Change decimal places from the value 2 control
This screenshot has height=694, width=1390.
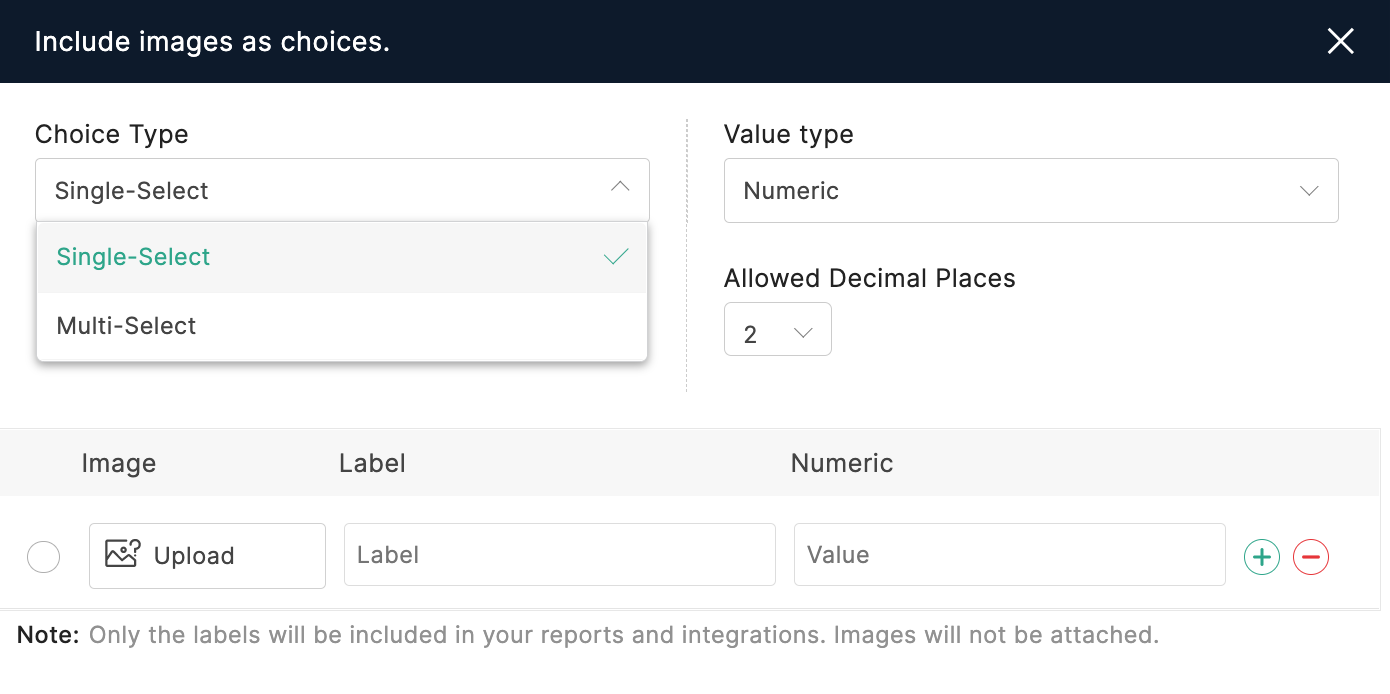click(x=778, y=329)
